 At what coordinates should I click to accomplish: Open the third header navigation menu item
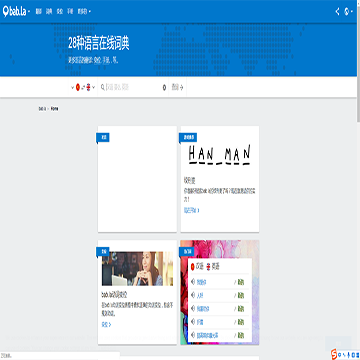tap(60, 12)
